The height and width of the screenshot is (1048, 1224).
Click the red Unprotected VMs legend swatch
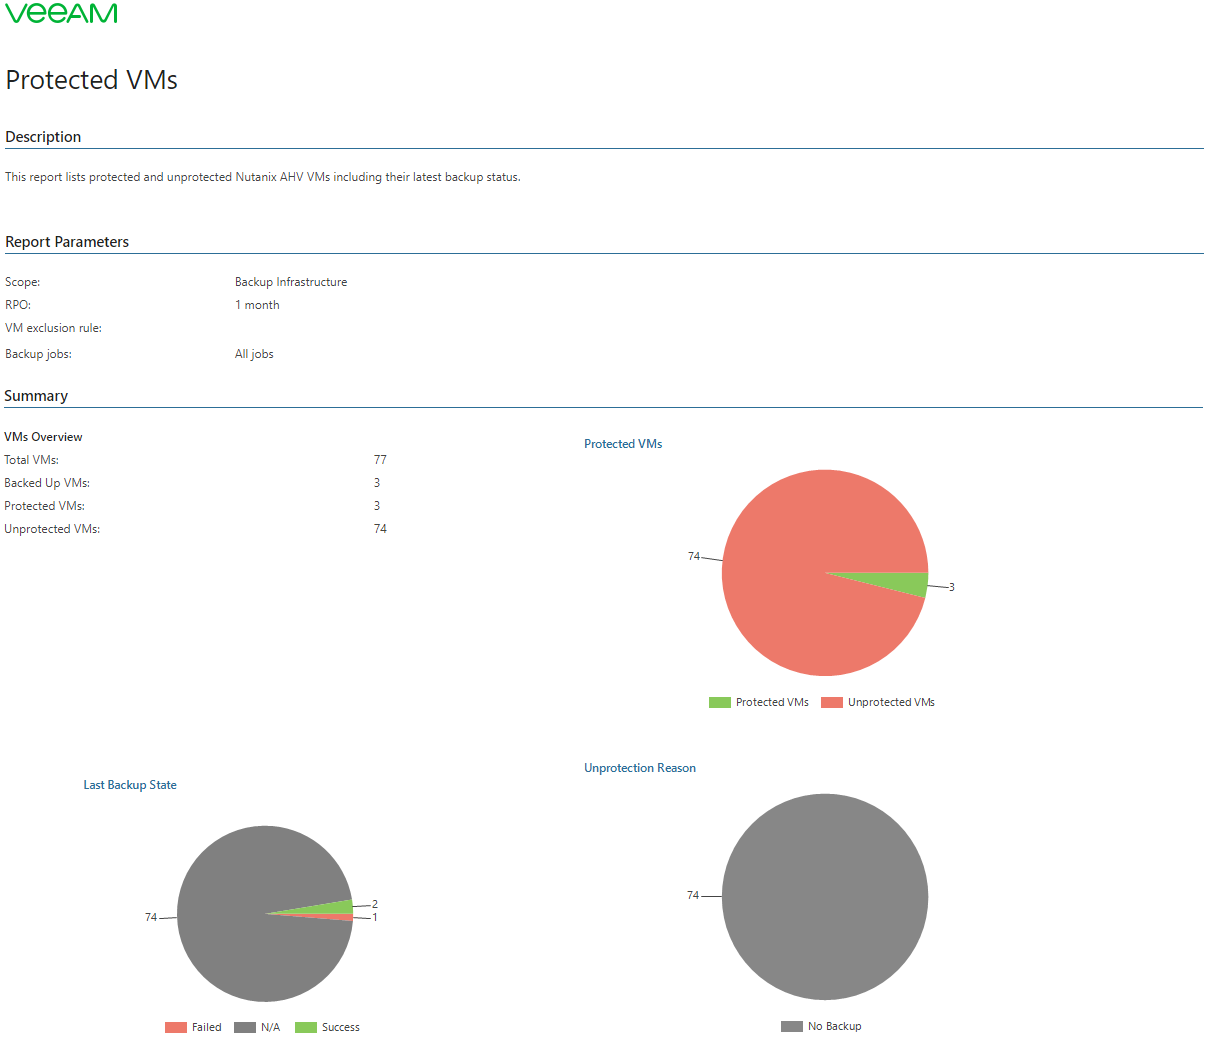coord(832,702)
